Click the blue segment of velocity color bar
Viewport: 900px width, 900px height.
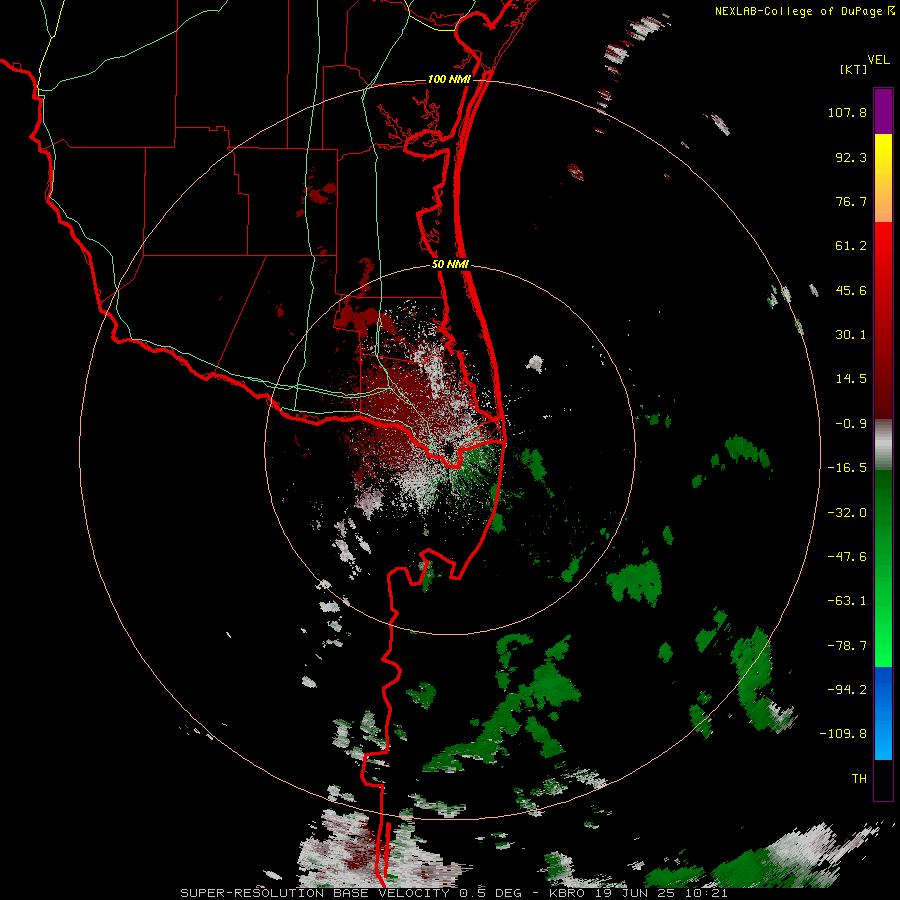point(883,713)
